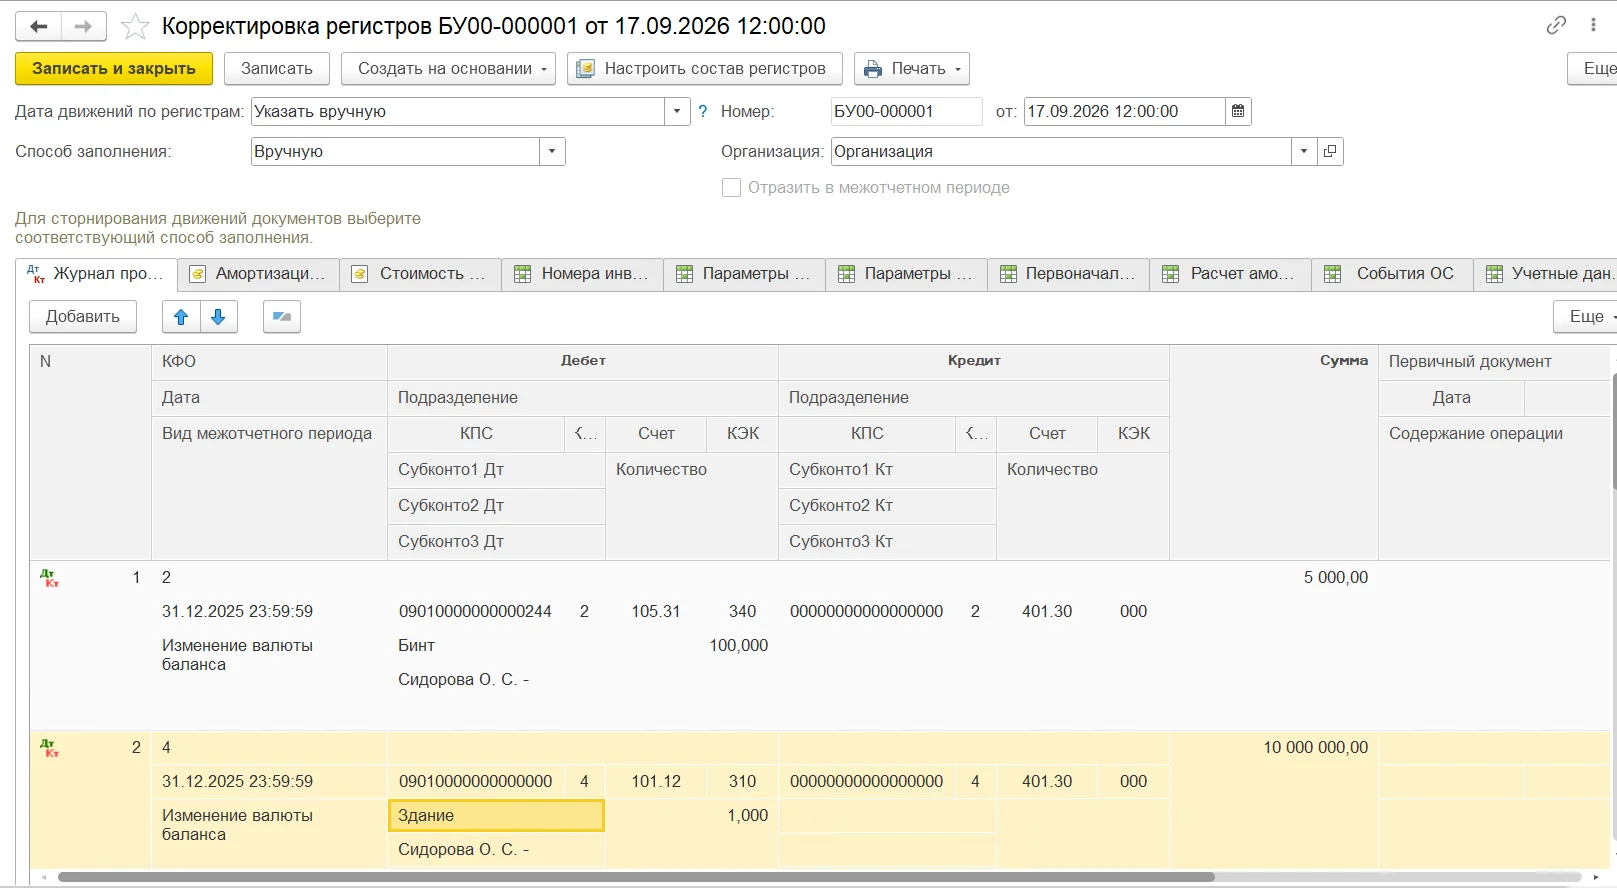
Task: Open the Печать dropdown menu
Action: pyautogui.click(x=912, y=69)
